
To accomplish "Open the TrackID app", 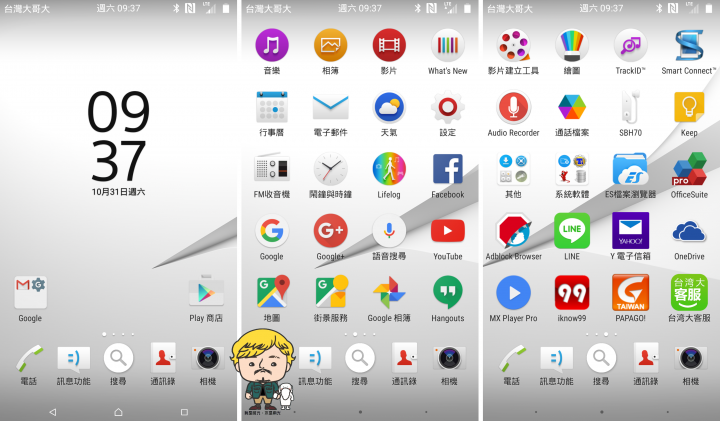I will (x=630, y=45).
